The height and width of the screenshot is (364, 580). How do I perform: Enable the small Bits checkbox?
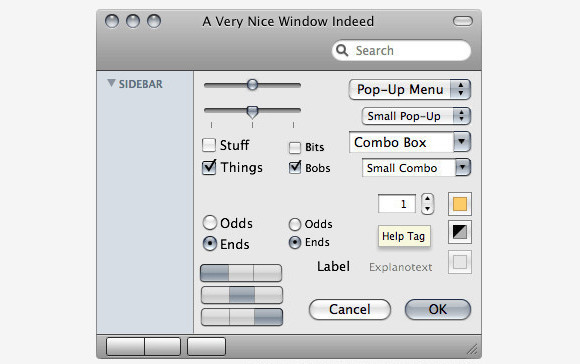pos(295,148)
